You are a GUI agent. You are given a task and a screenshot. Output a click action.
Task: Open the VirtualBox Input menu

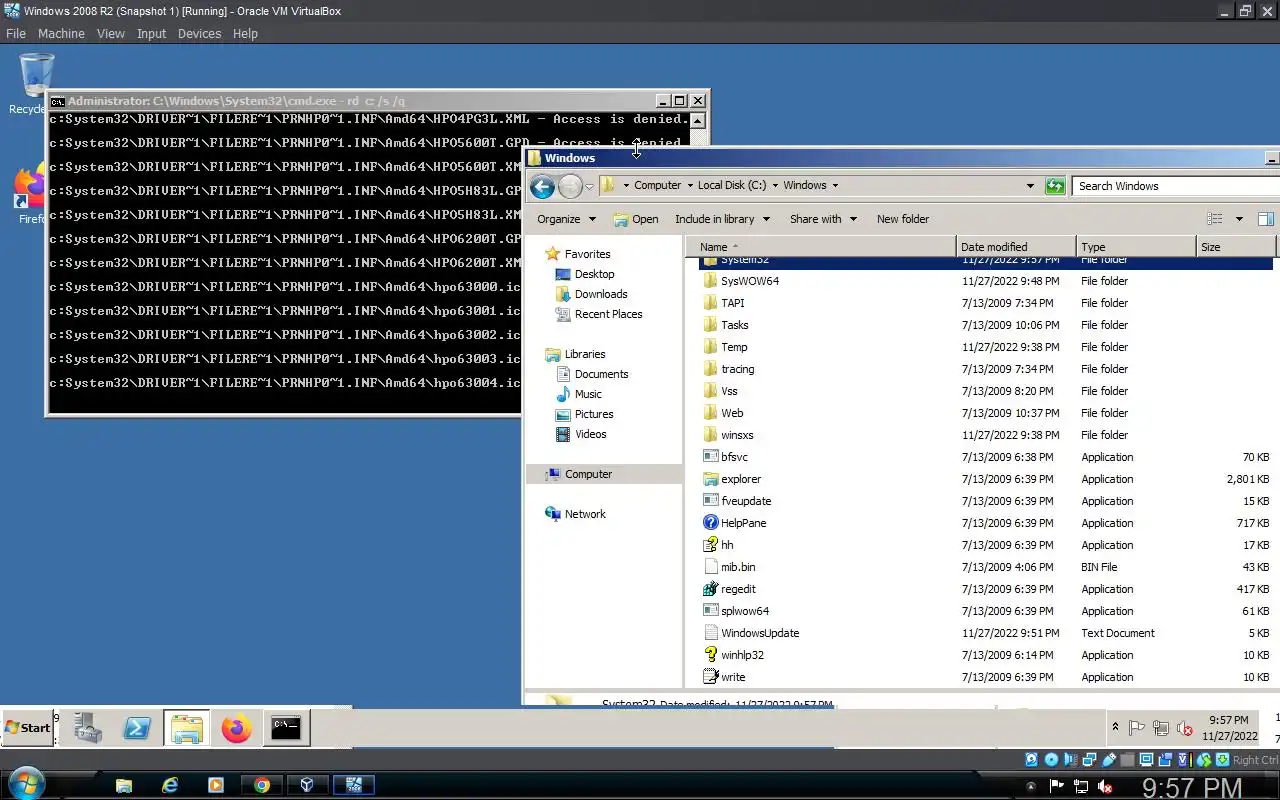[x=152, y=33]
